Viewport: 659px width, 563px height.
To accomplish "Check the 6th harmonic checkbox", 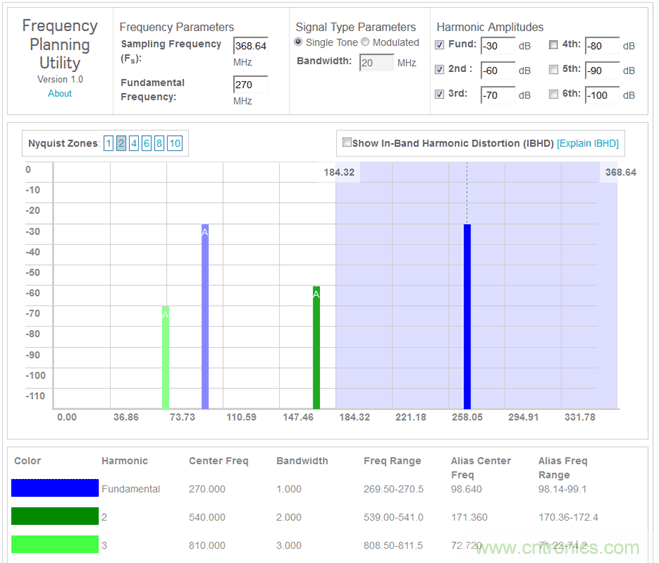I will (554, 94).
